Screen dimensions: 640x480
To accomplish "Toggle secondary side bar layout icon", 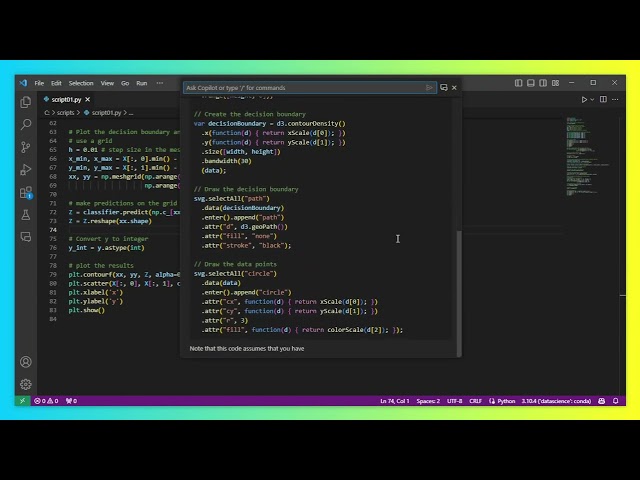I will 543,83.
